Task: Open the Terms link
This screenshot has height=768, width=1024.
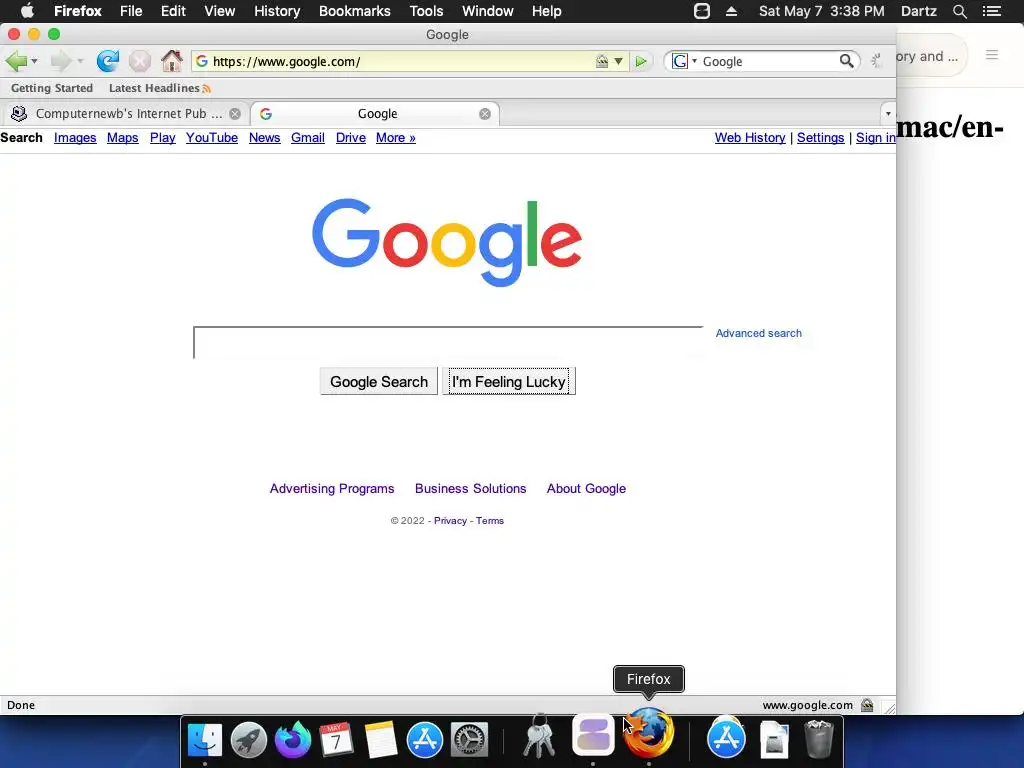Action: [490, 520]
